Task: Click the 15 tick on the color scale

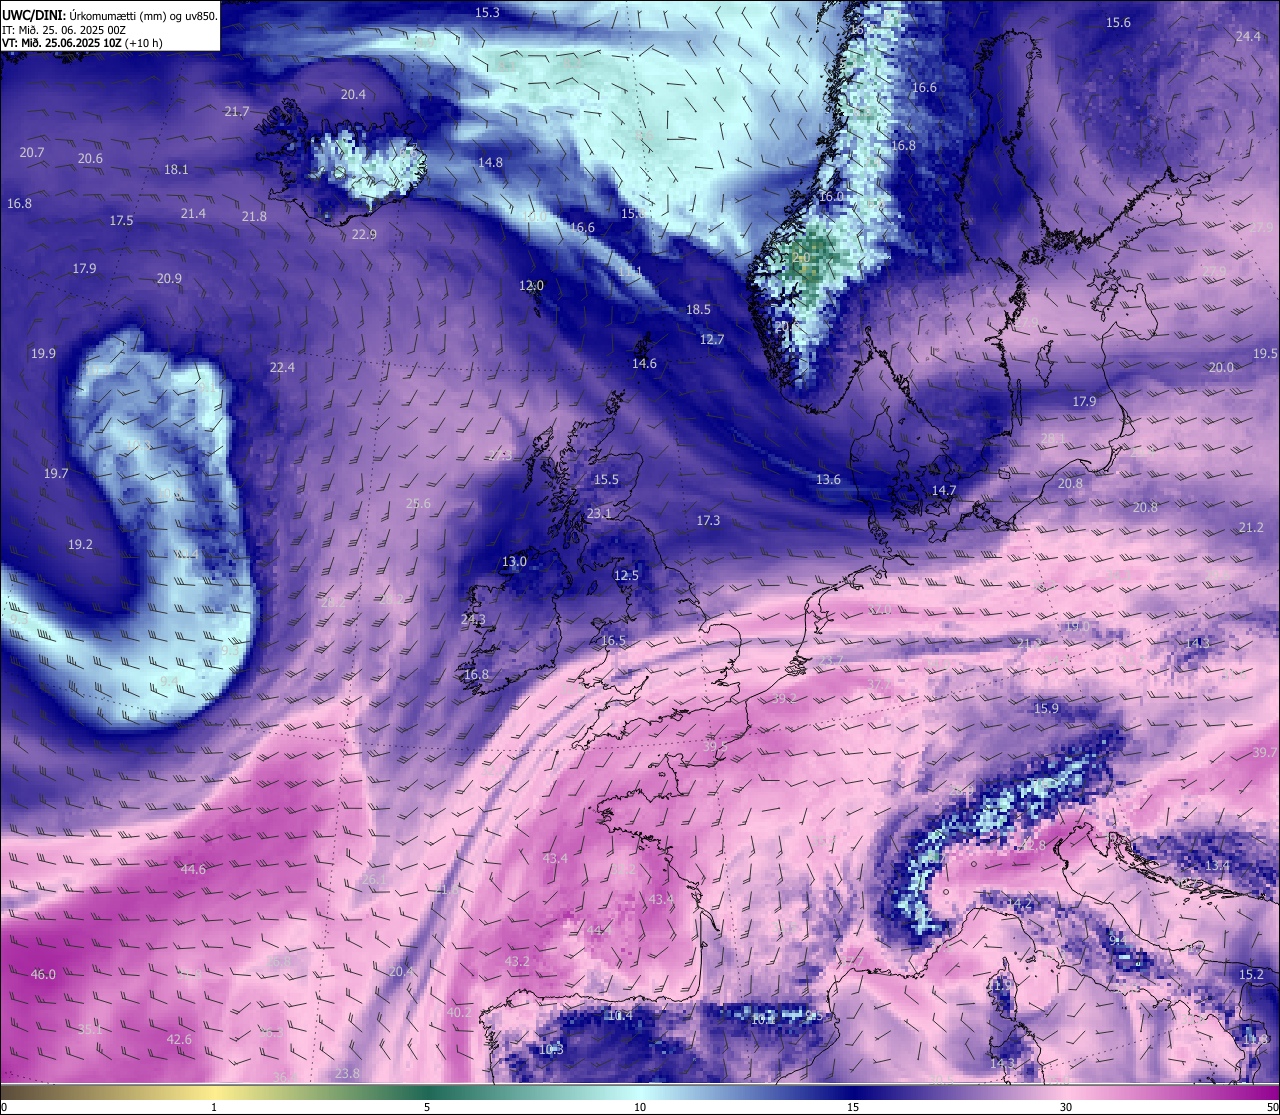Action: 853,1107
